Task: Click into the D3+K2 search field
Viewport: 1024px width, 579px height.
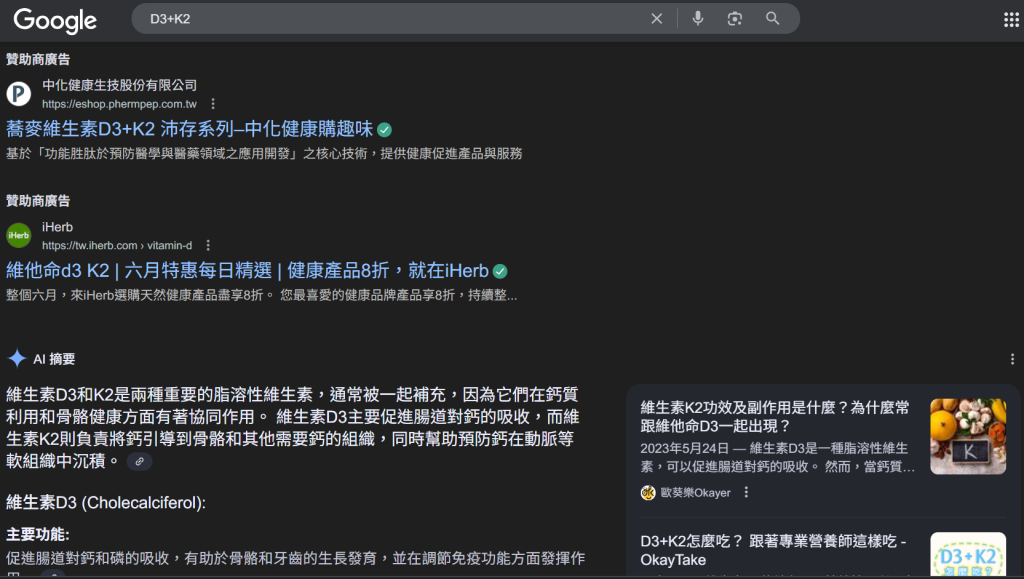Action: point(392,19)
